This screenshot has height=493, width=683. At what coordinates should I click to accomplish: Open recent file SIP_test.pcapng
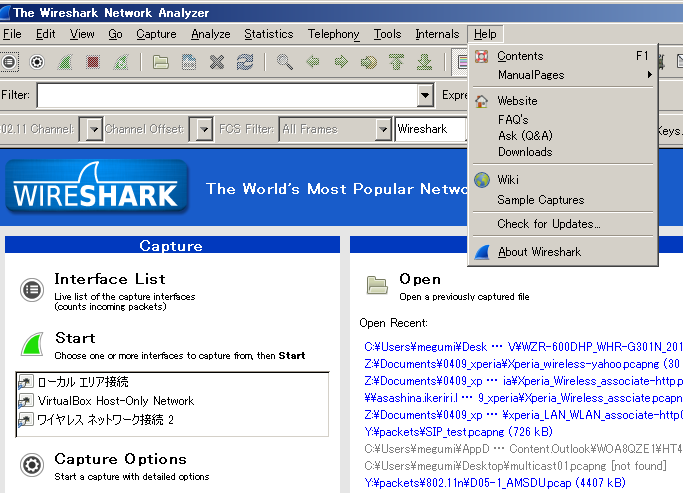tap(458, 432)
